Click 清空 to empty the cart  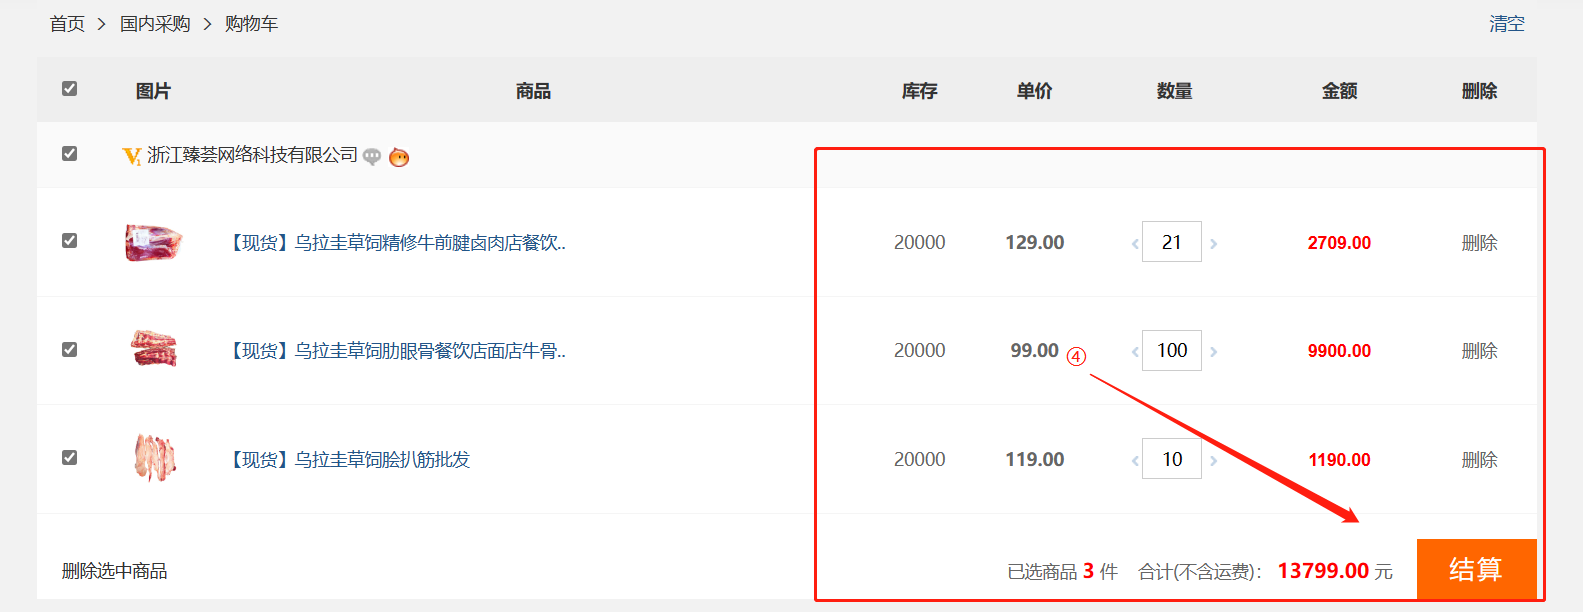1506,24
